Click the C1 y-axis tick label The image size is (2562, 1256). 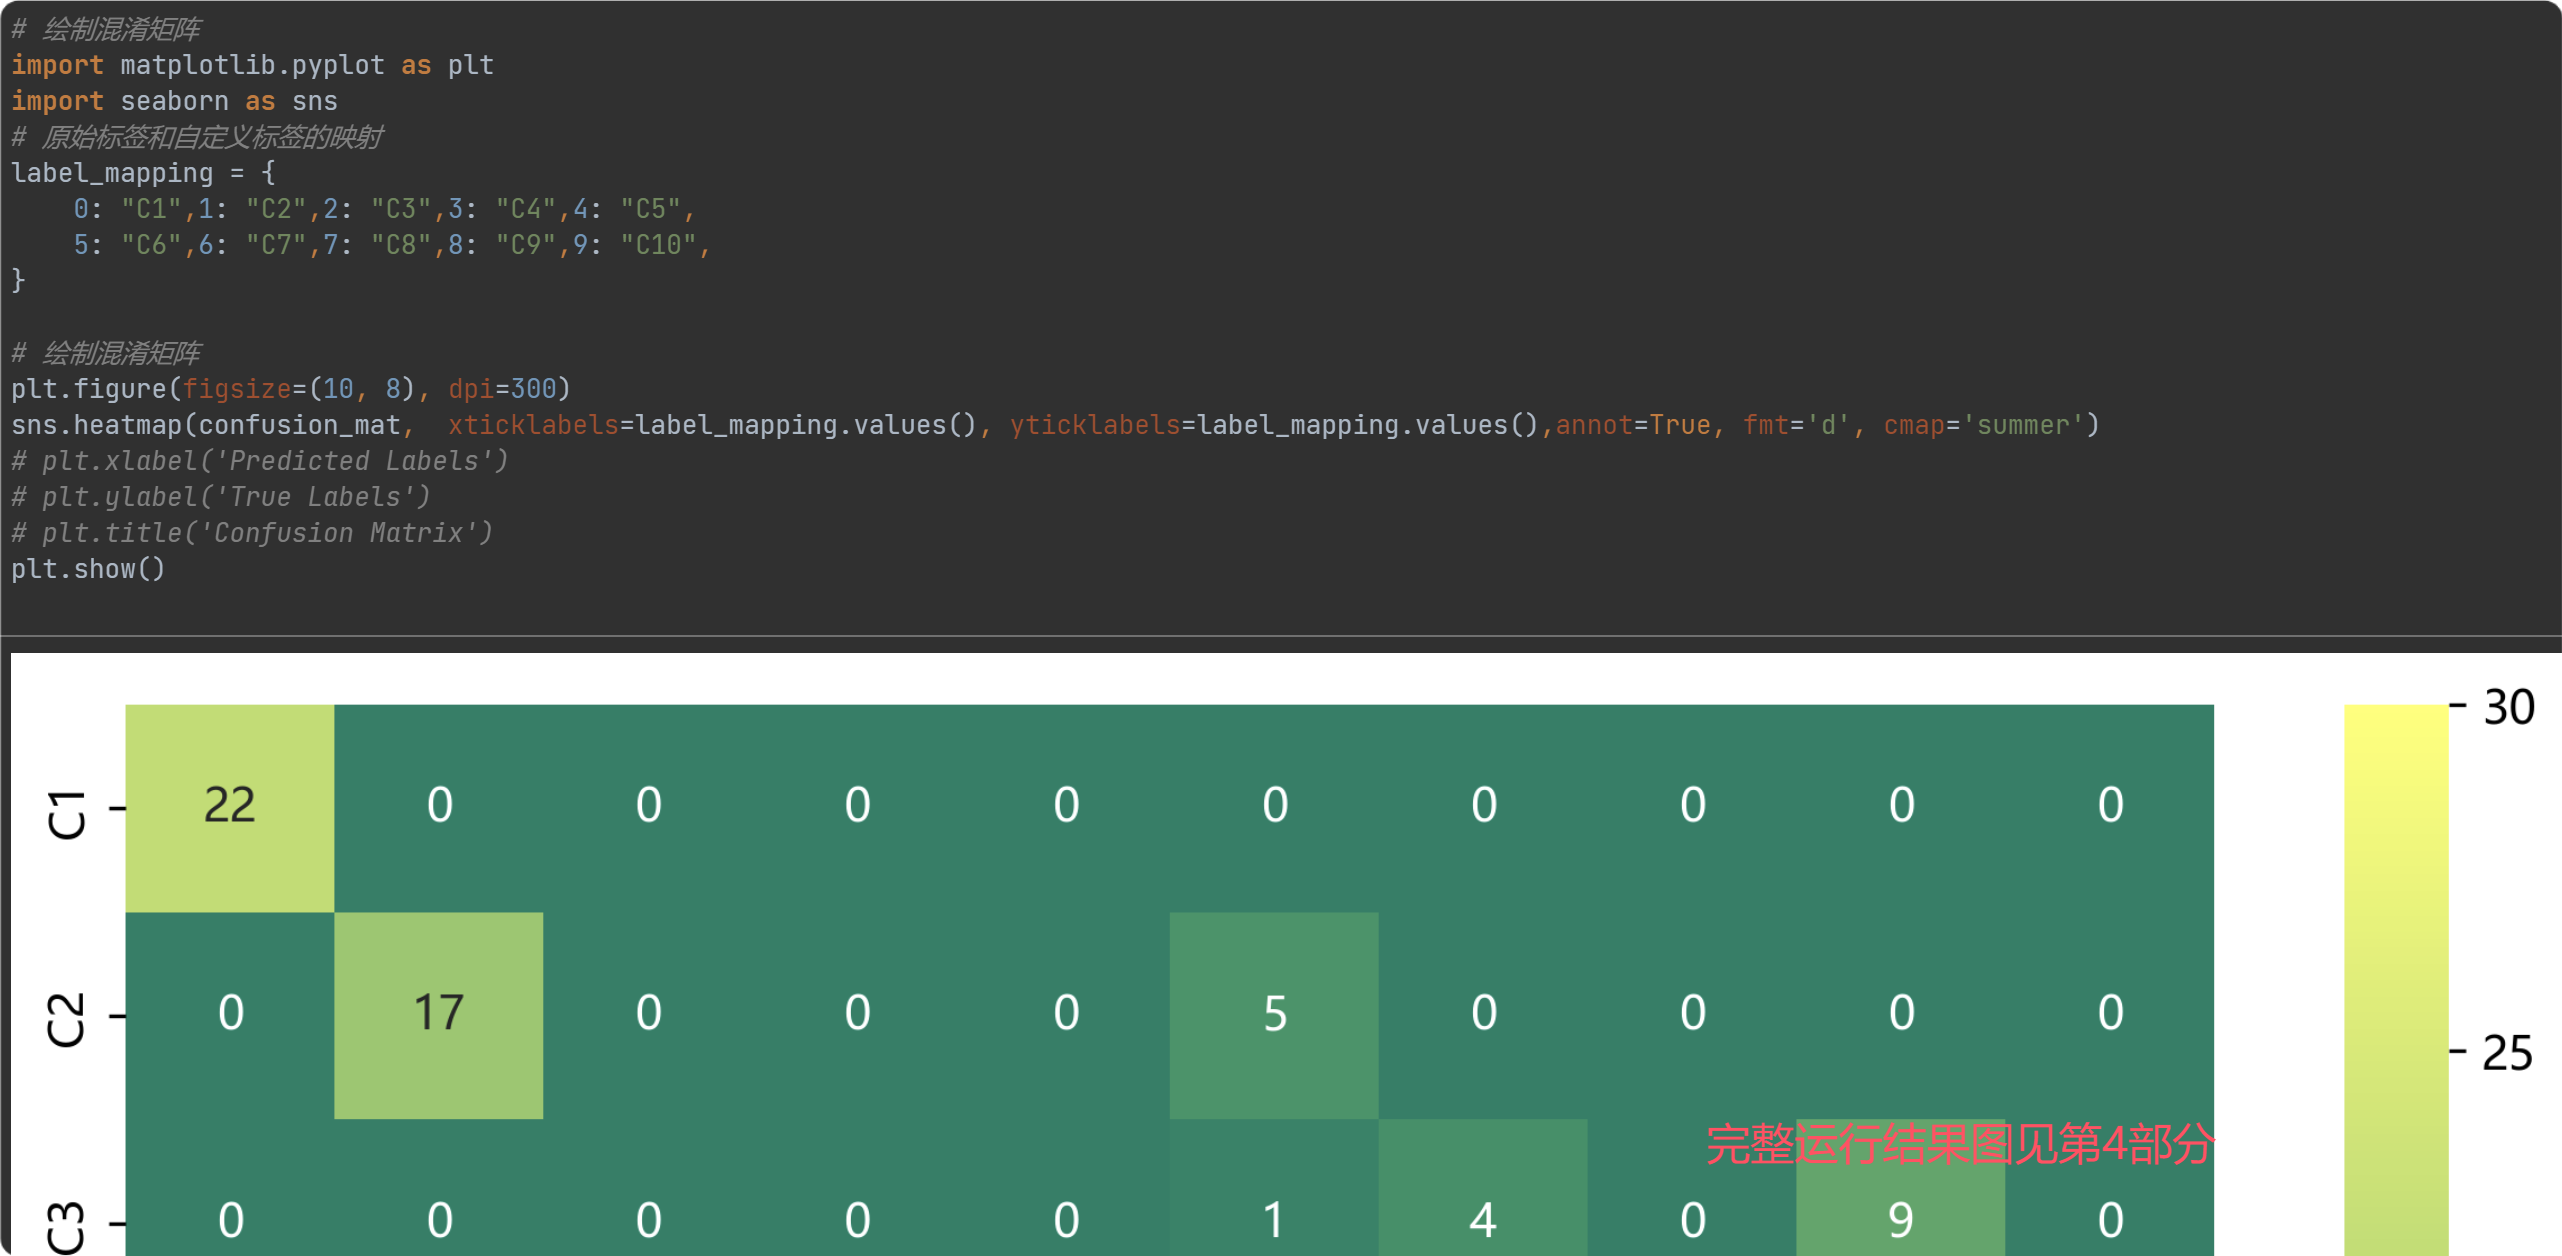pos(66,813)
